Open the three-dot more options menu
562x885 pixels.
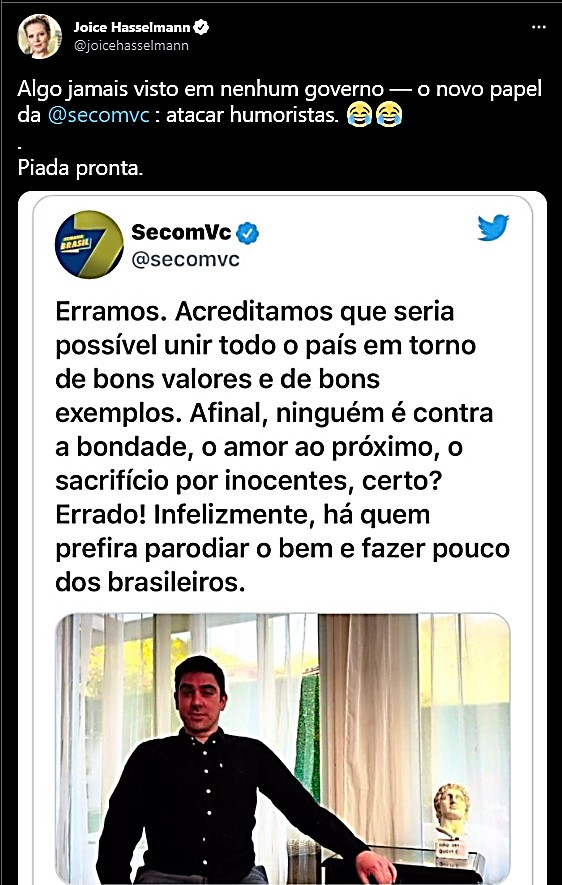tap(539, 27)
